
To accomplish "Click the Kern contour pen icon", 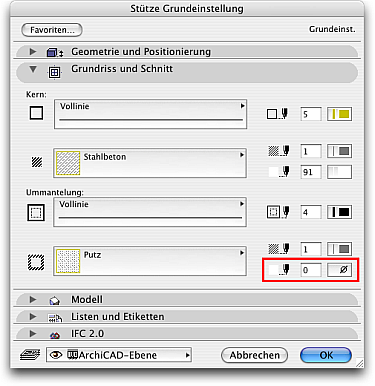I will point(277,114).
